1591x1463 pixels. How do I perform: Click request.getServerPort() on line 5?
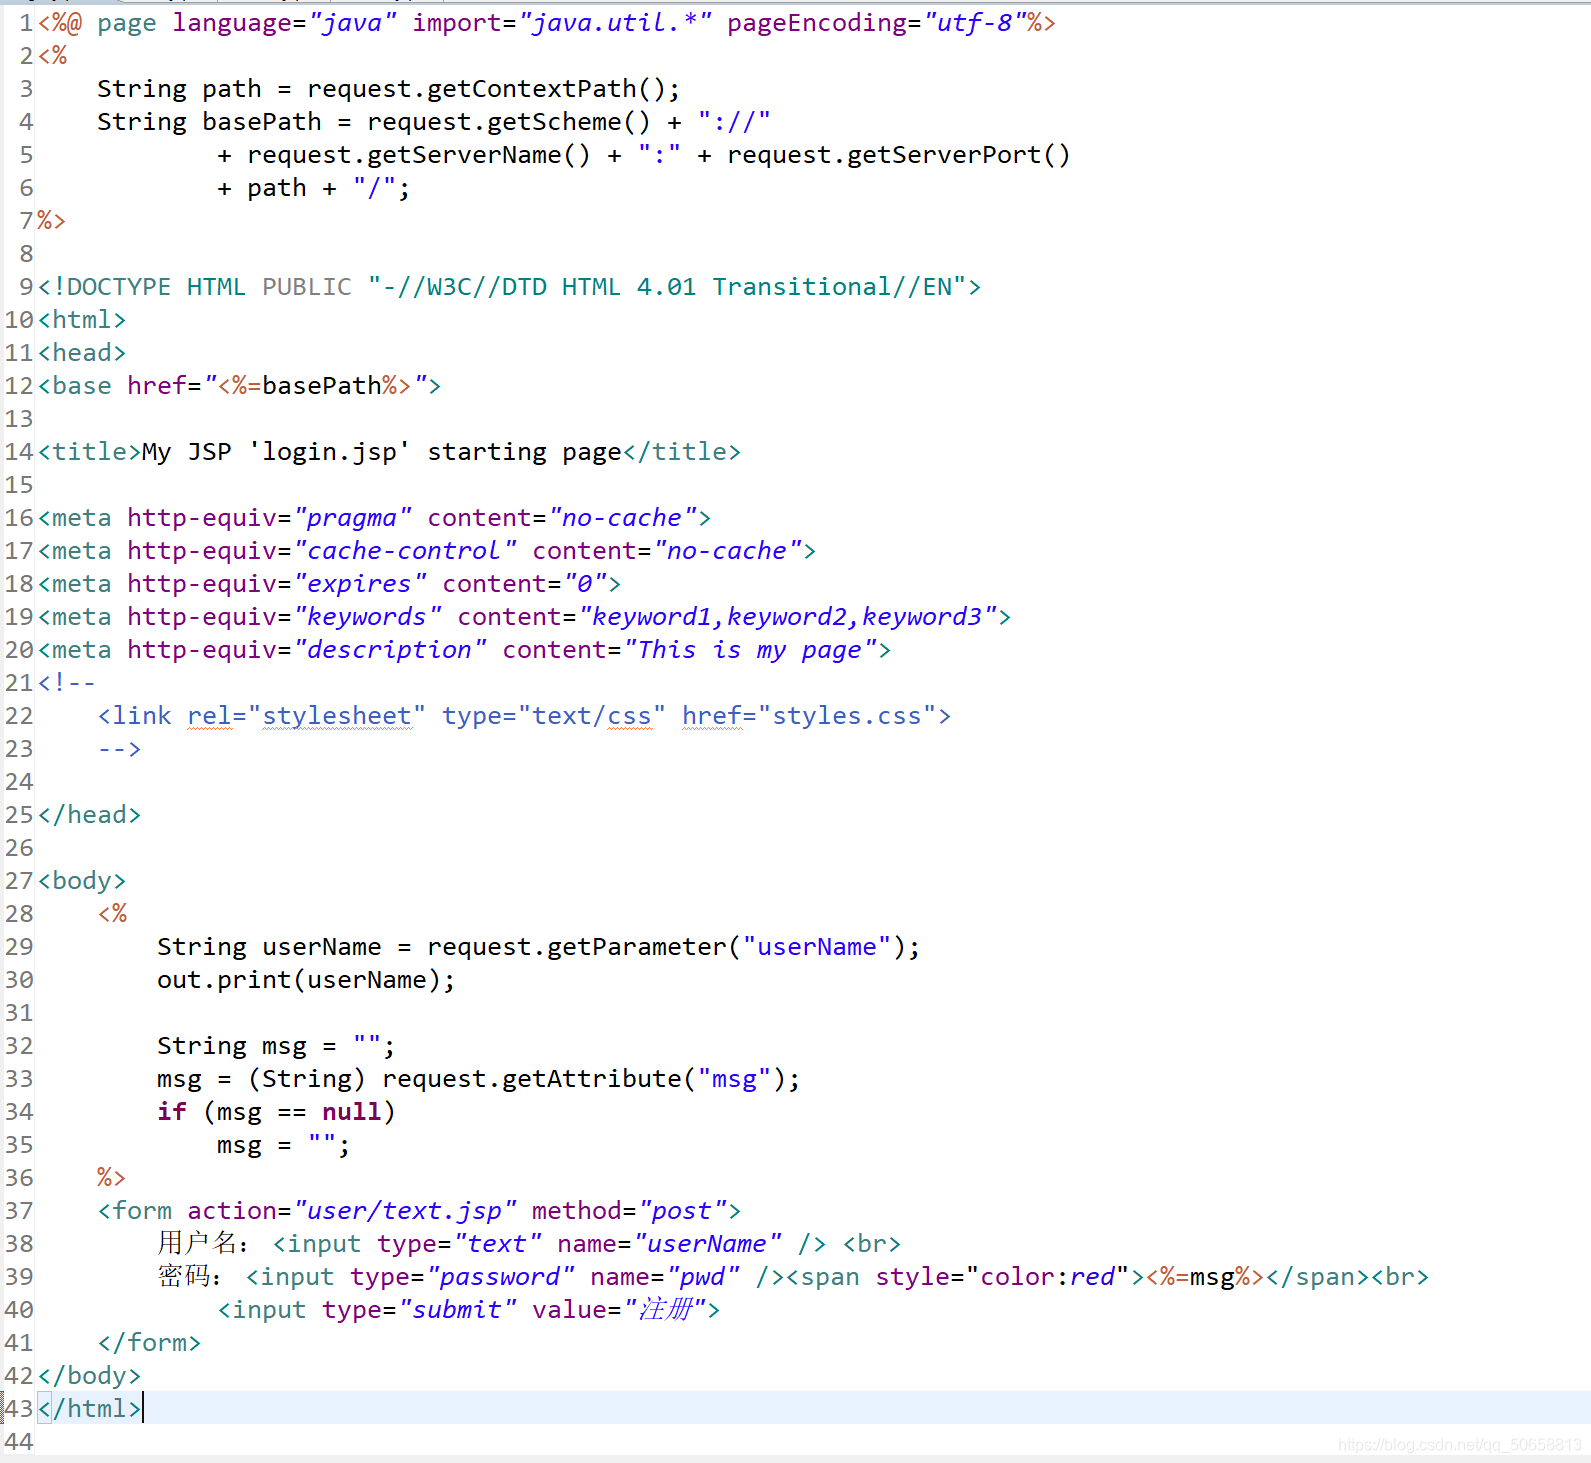click(898, 155)
